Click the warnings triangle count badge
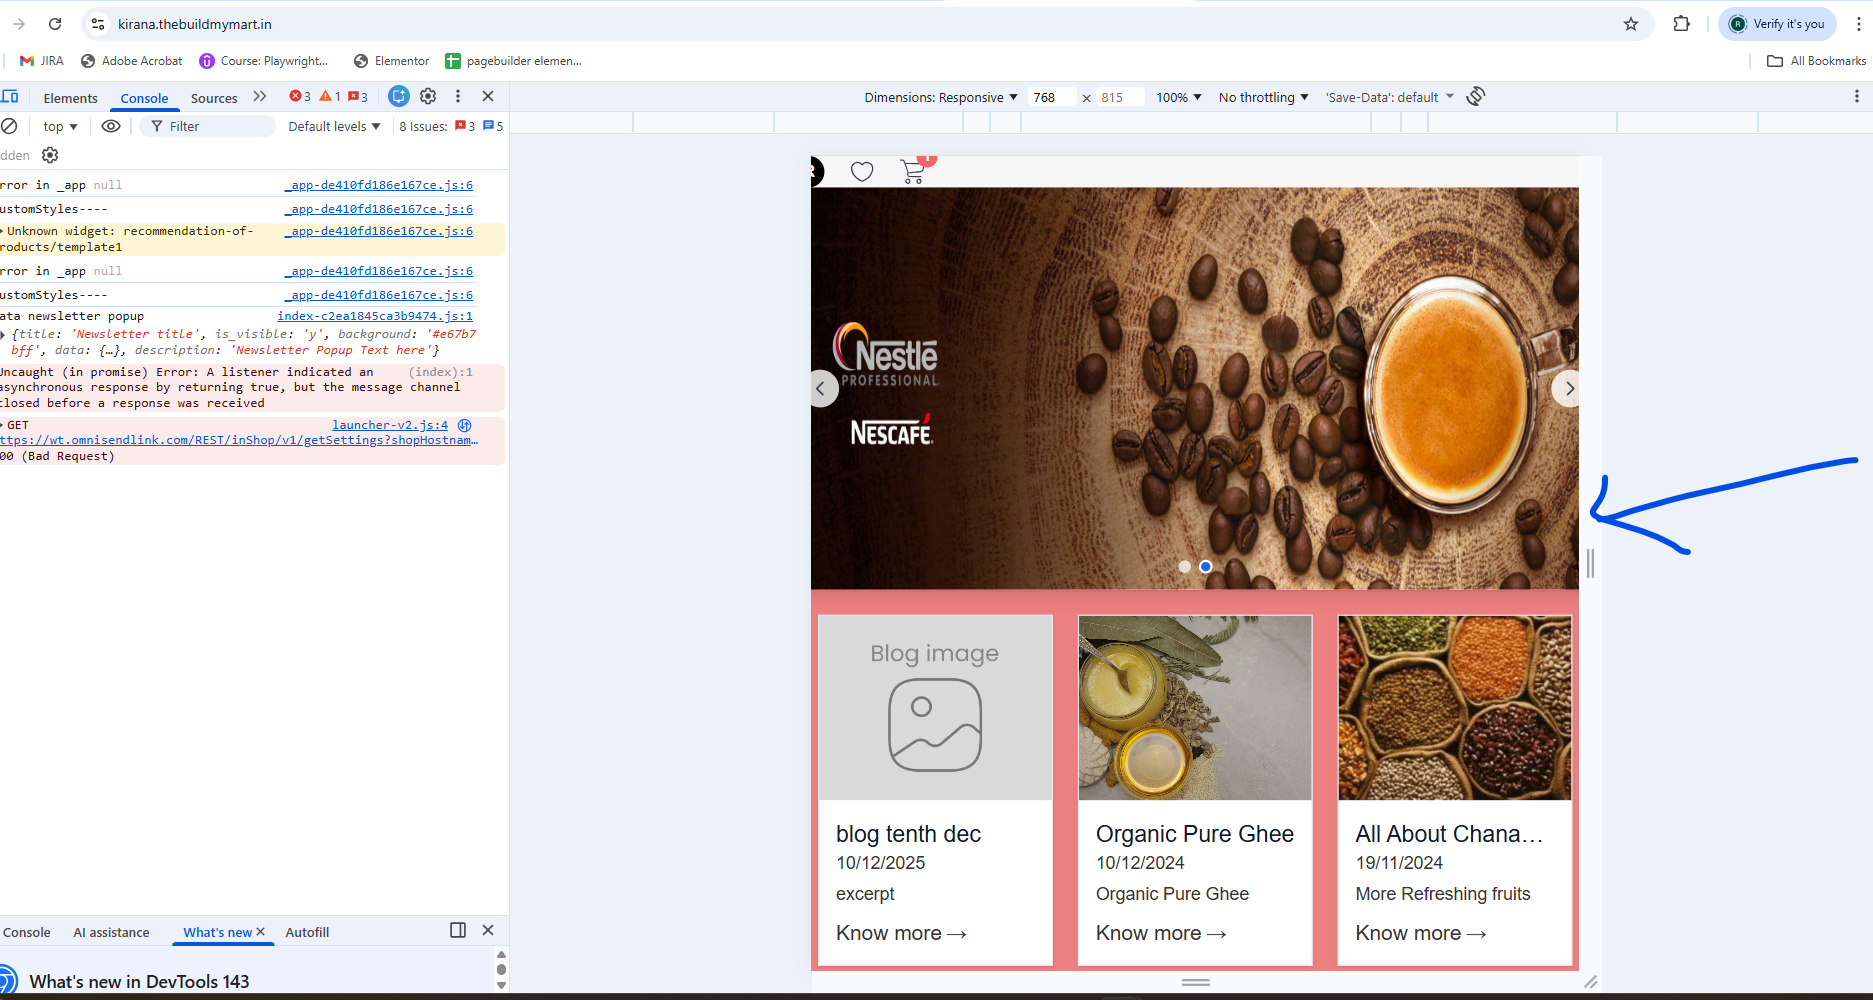Screen dimensions: 1873x1000 pos(330,97)
